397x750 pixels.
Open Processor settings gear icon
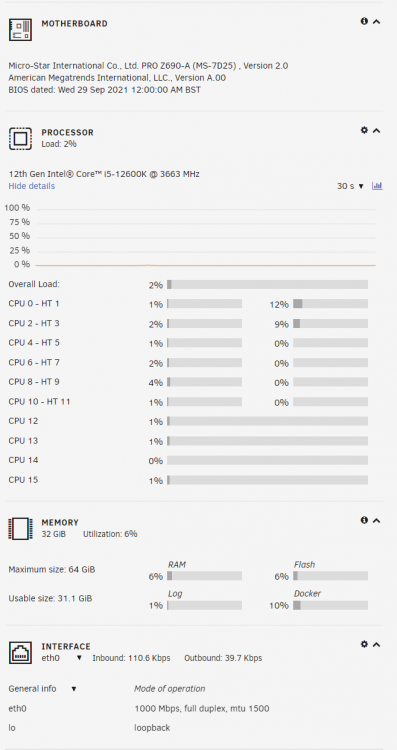click(364, 130)
